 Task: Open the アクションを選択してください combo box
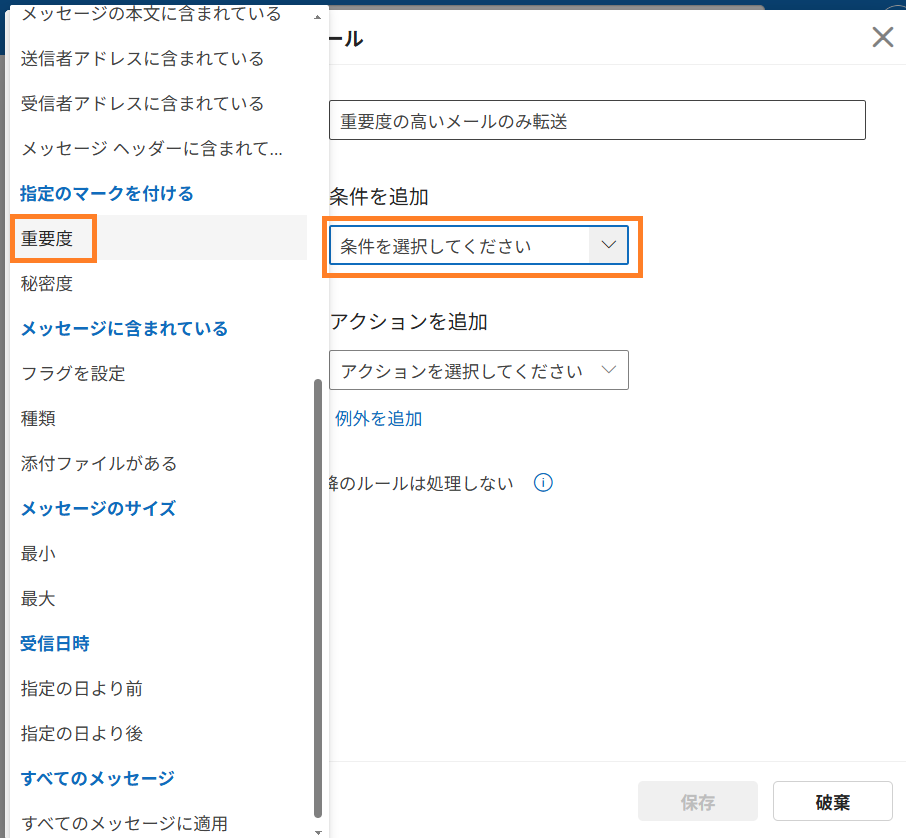coord(479,370)
